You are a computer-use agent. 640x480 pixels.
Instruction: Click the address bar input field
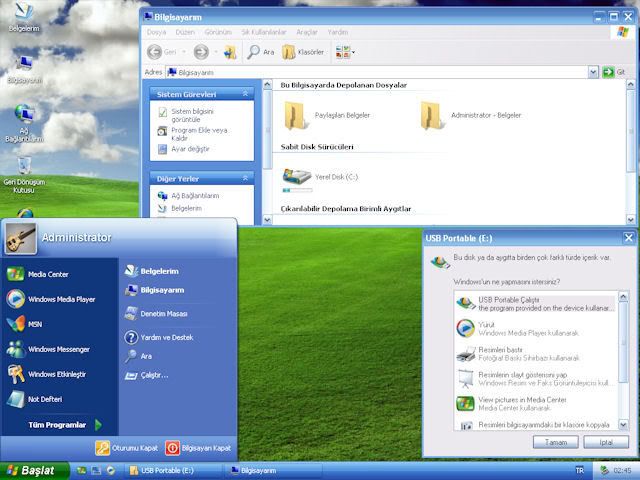(x=376, y=72)
